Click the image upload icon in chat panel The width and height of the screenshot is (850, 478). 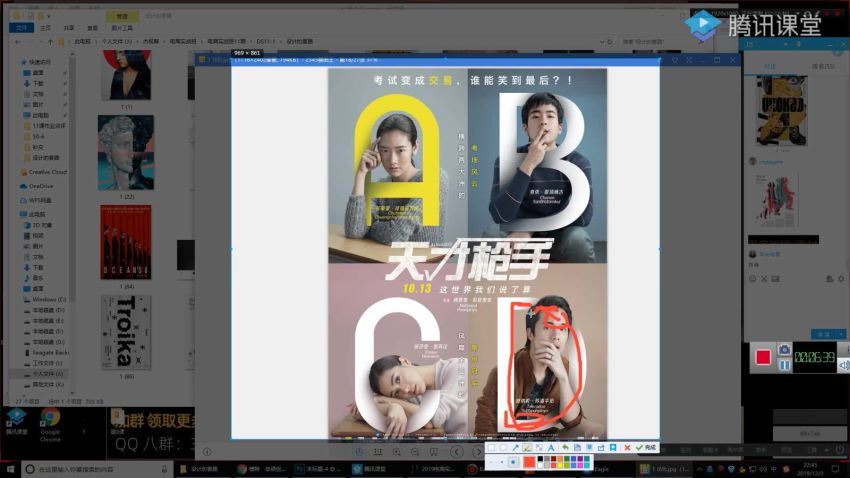tap(775, 279)
